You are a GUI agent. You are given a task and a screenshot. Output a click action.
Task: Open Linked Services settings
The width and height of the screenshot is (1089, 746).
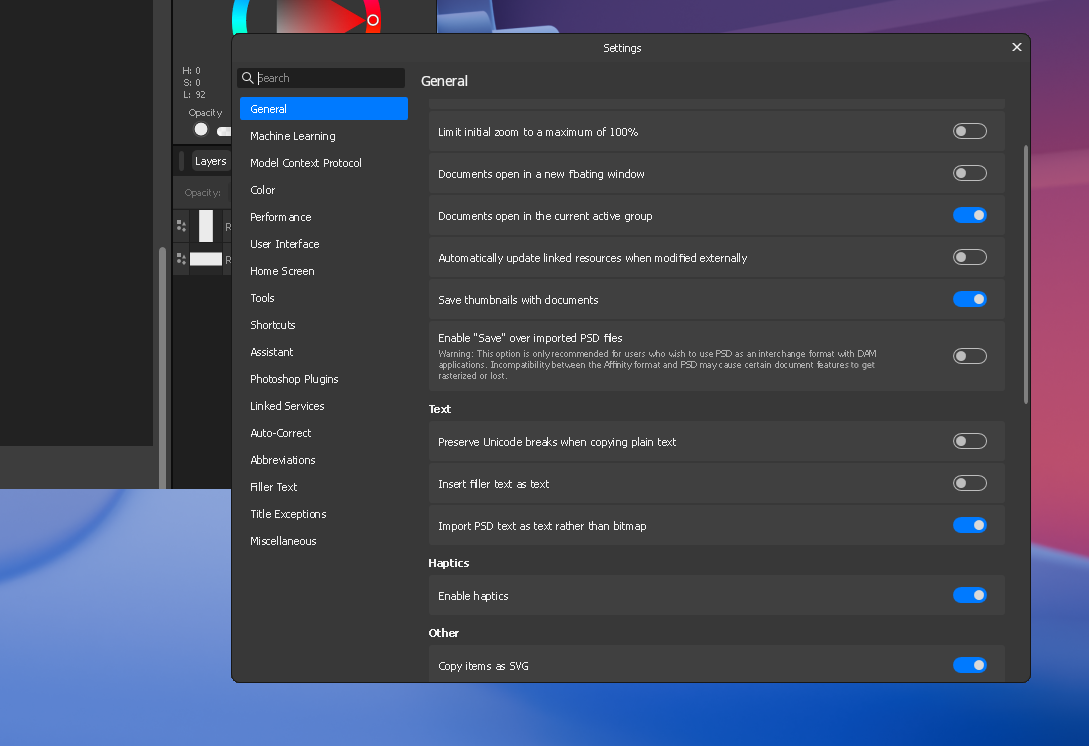[324, 406]
